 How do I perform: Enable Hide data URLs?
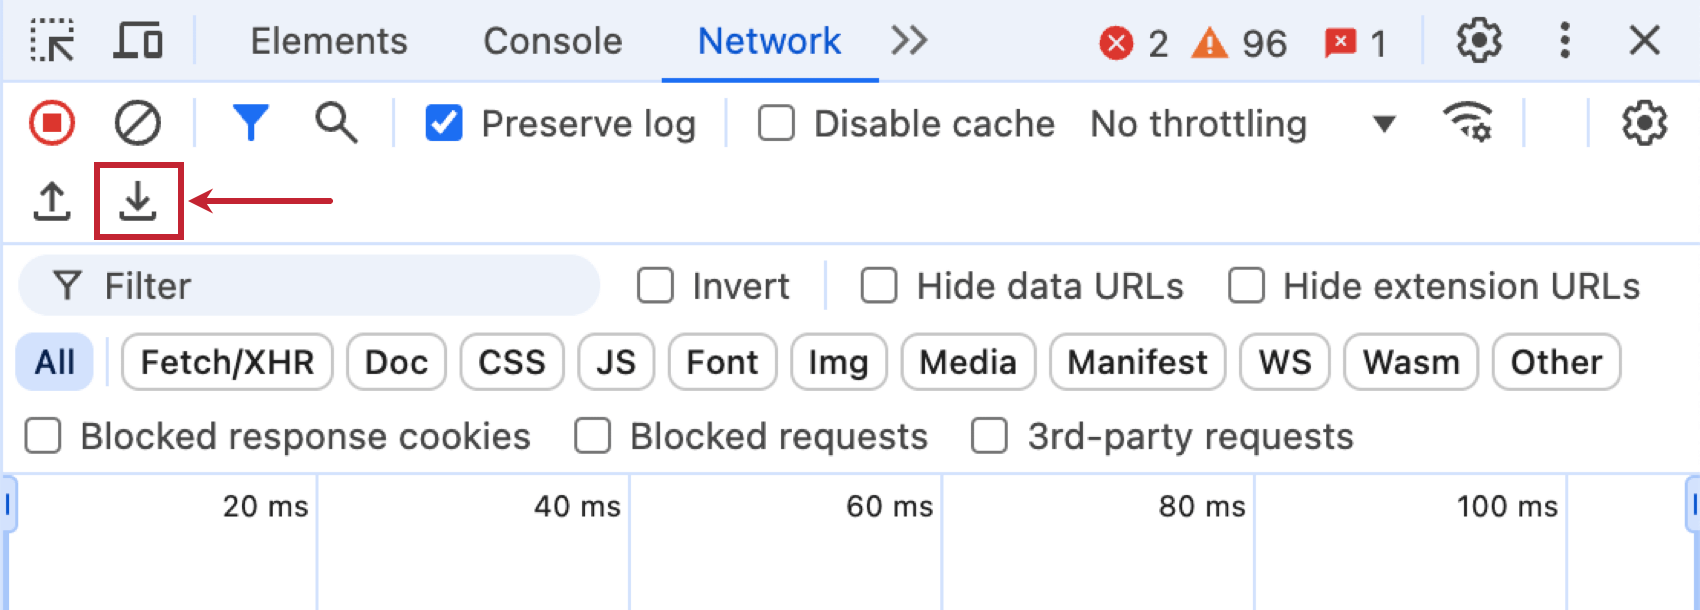pos(879,286)
